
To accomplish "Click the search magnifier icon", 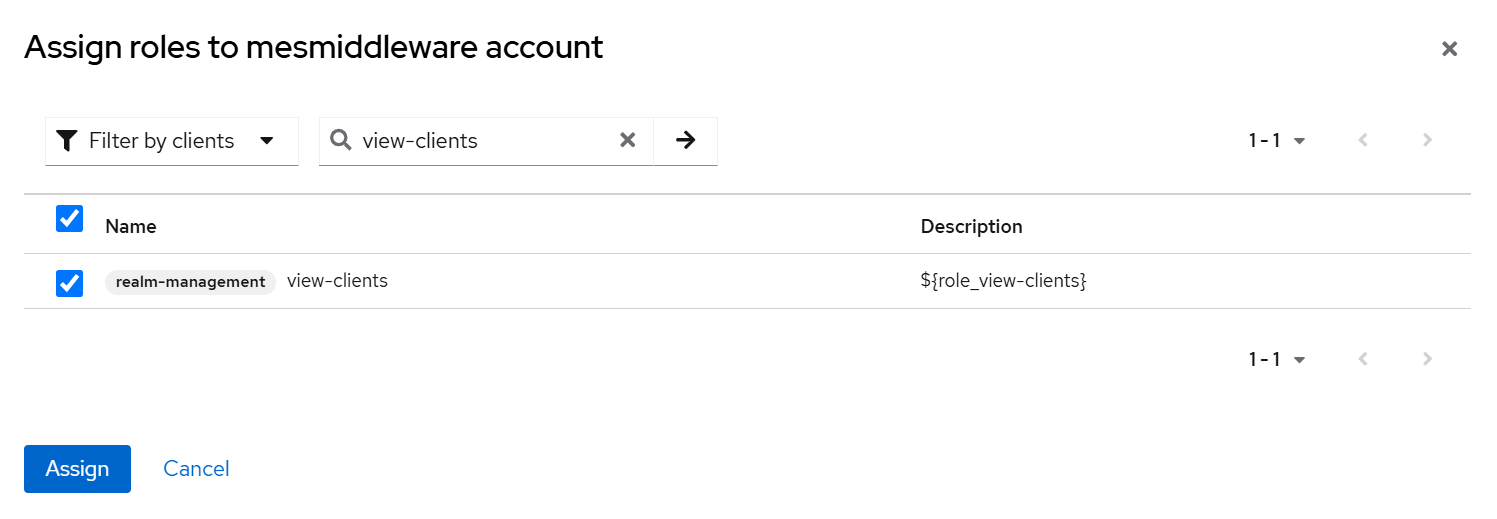I will [x=340, y=141].
